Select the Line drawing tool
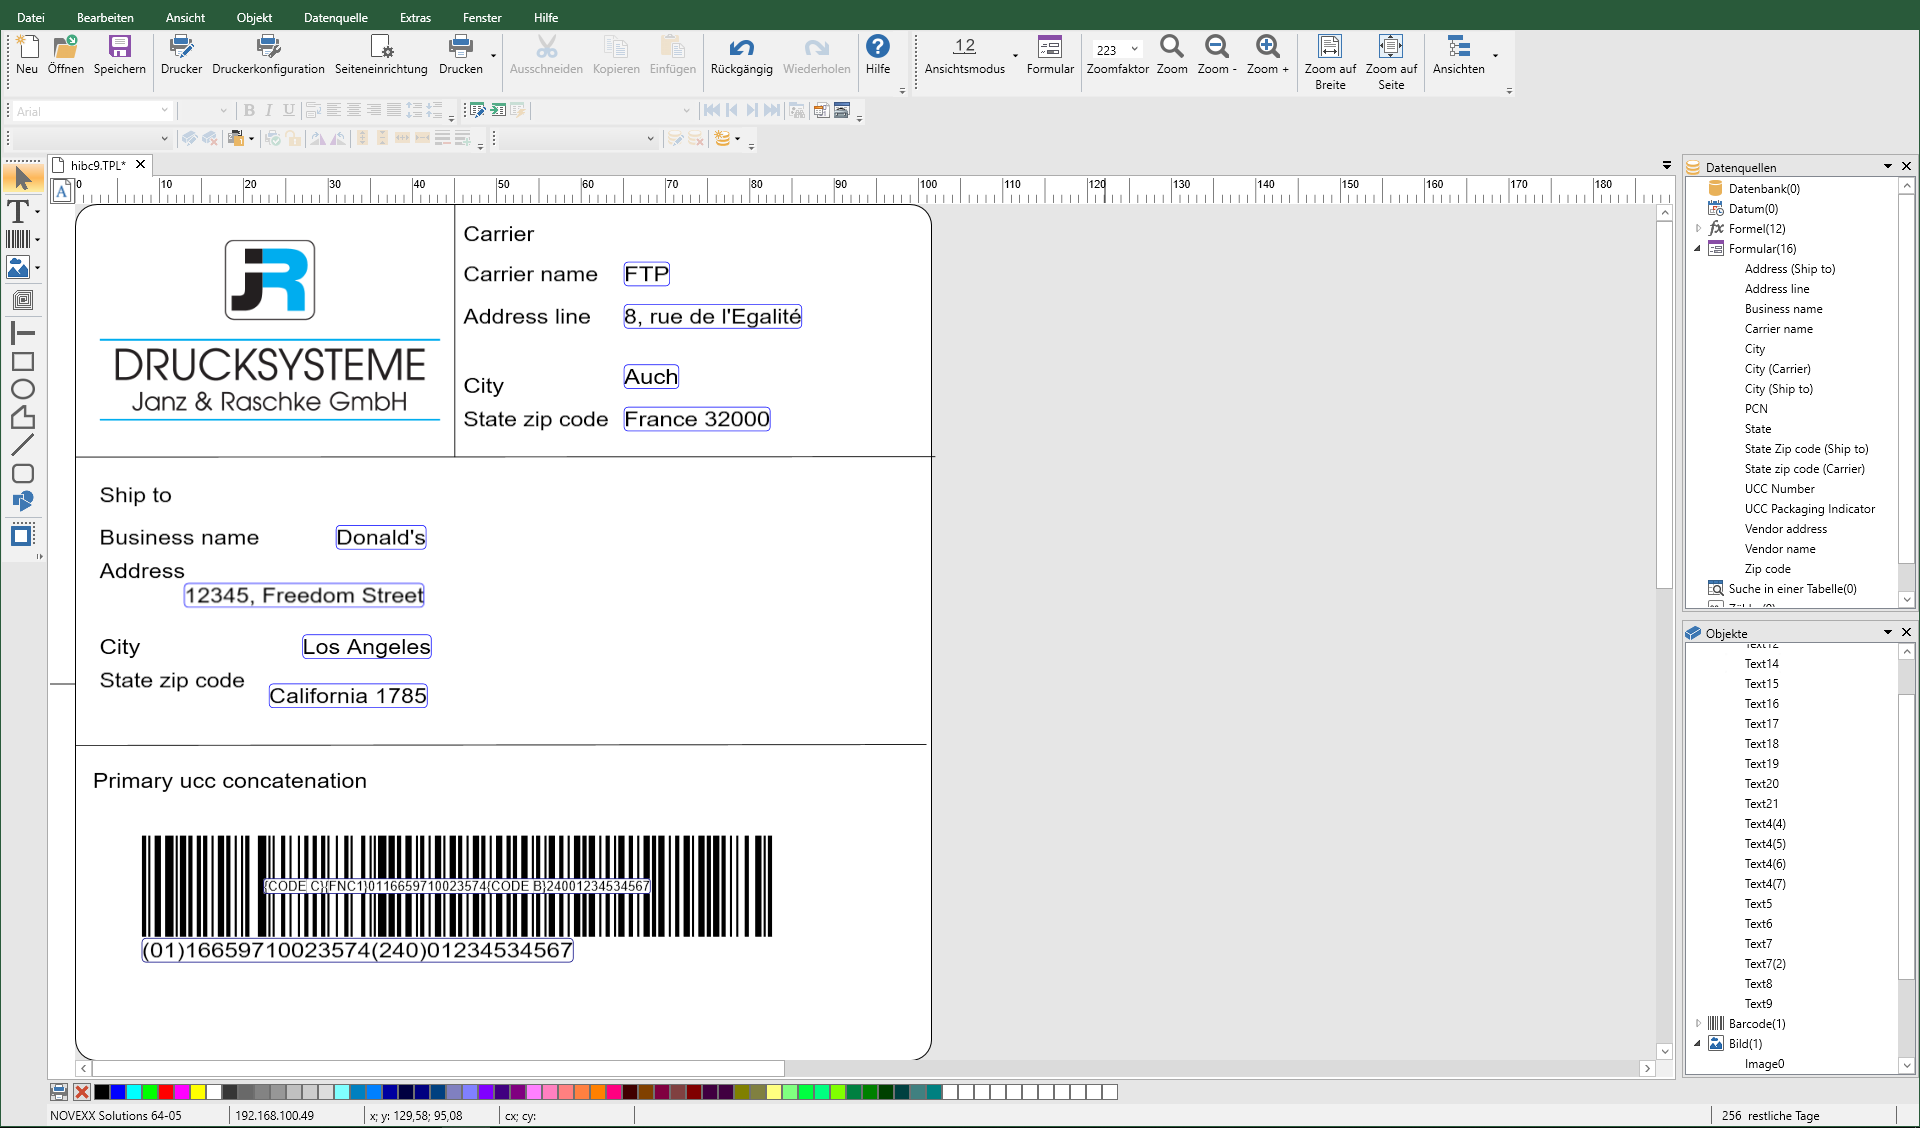 click(x=22, y=445)
